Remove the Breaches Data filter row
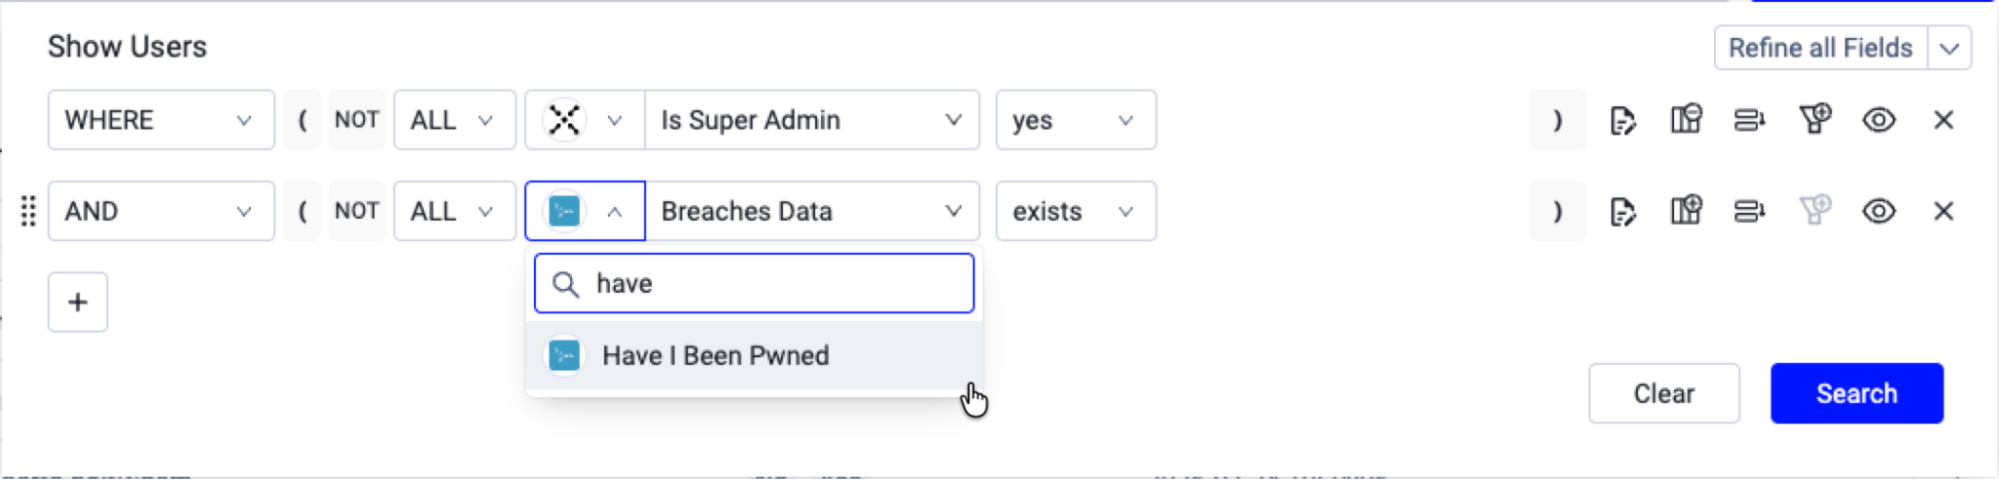 (1943, 211)
